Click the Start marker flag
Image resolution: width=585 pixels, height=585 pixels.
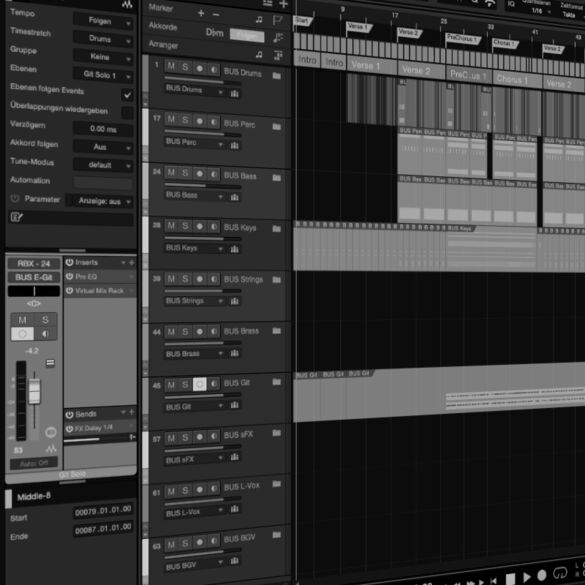(303, 21)
